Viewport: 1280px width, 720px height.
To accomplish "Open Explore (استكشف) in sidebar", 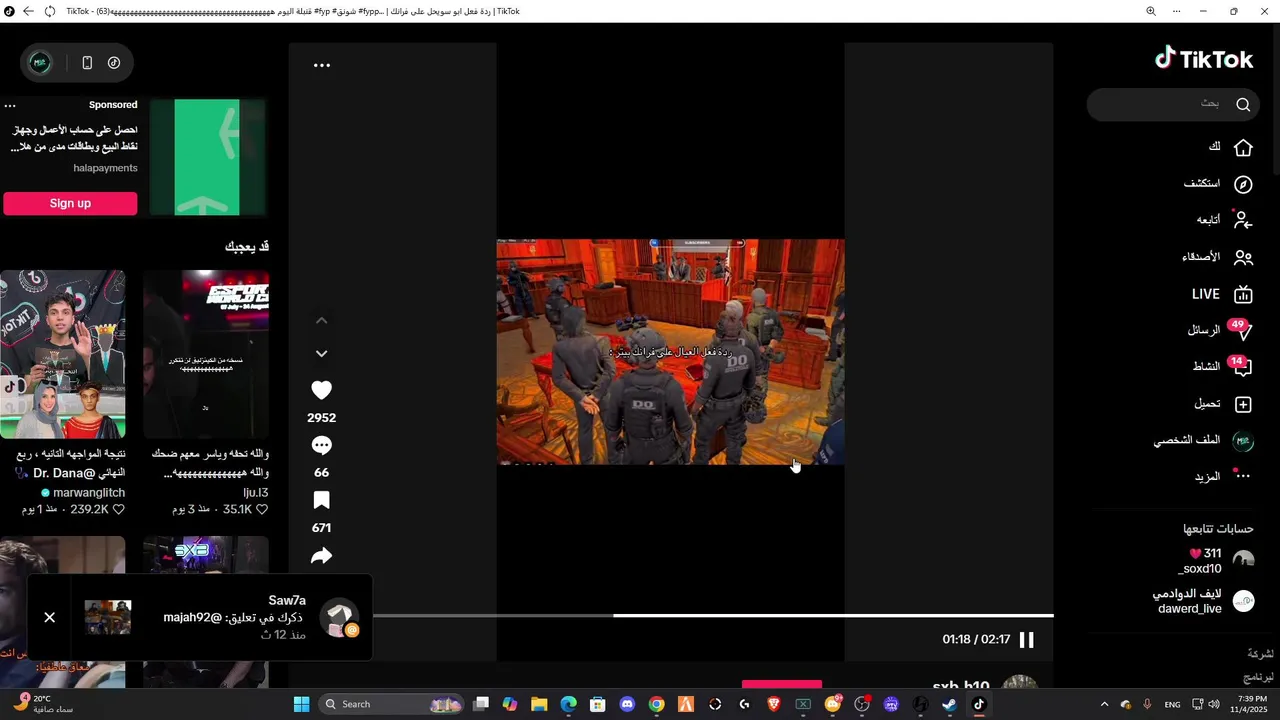I will point(1217,184).
